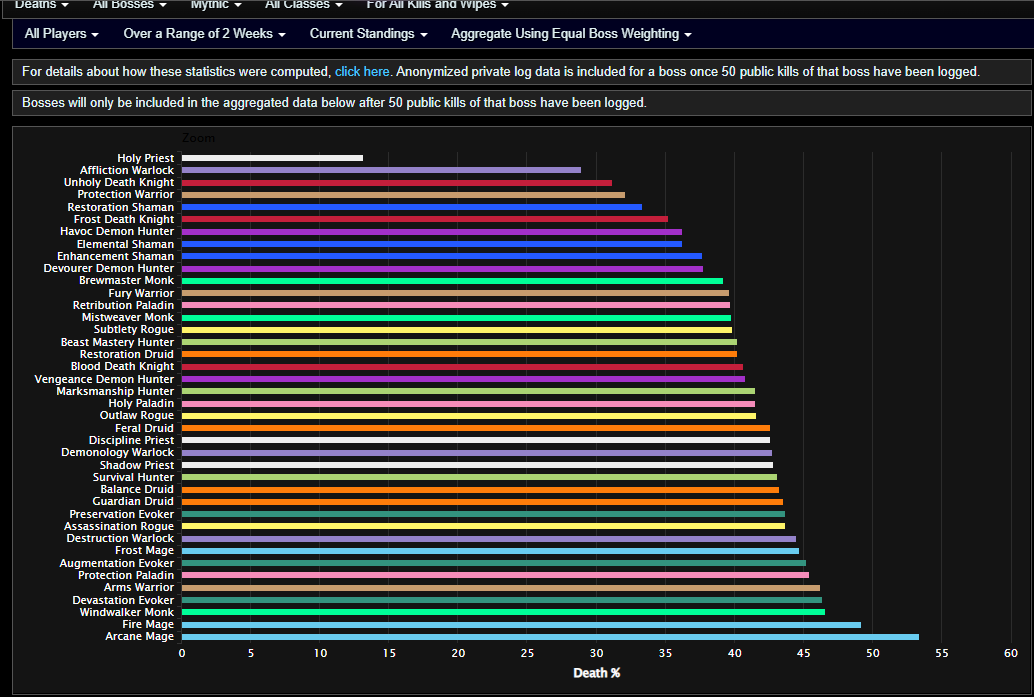This screenshot has height=697, width=1034.
Task: Click the Fury Warrior label
Action: click(x=141, y=293)
